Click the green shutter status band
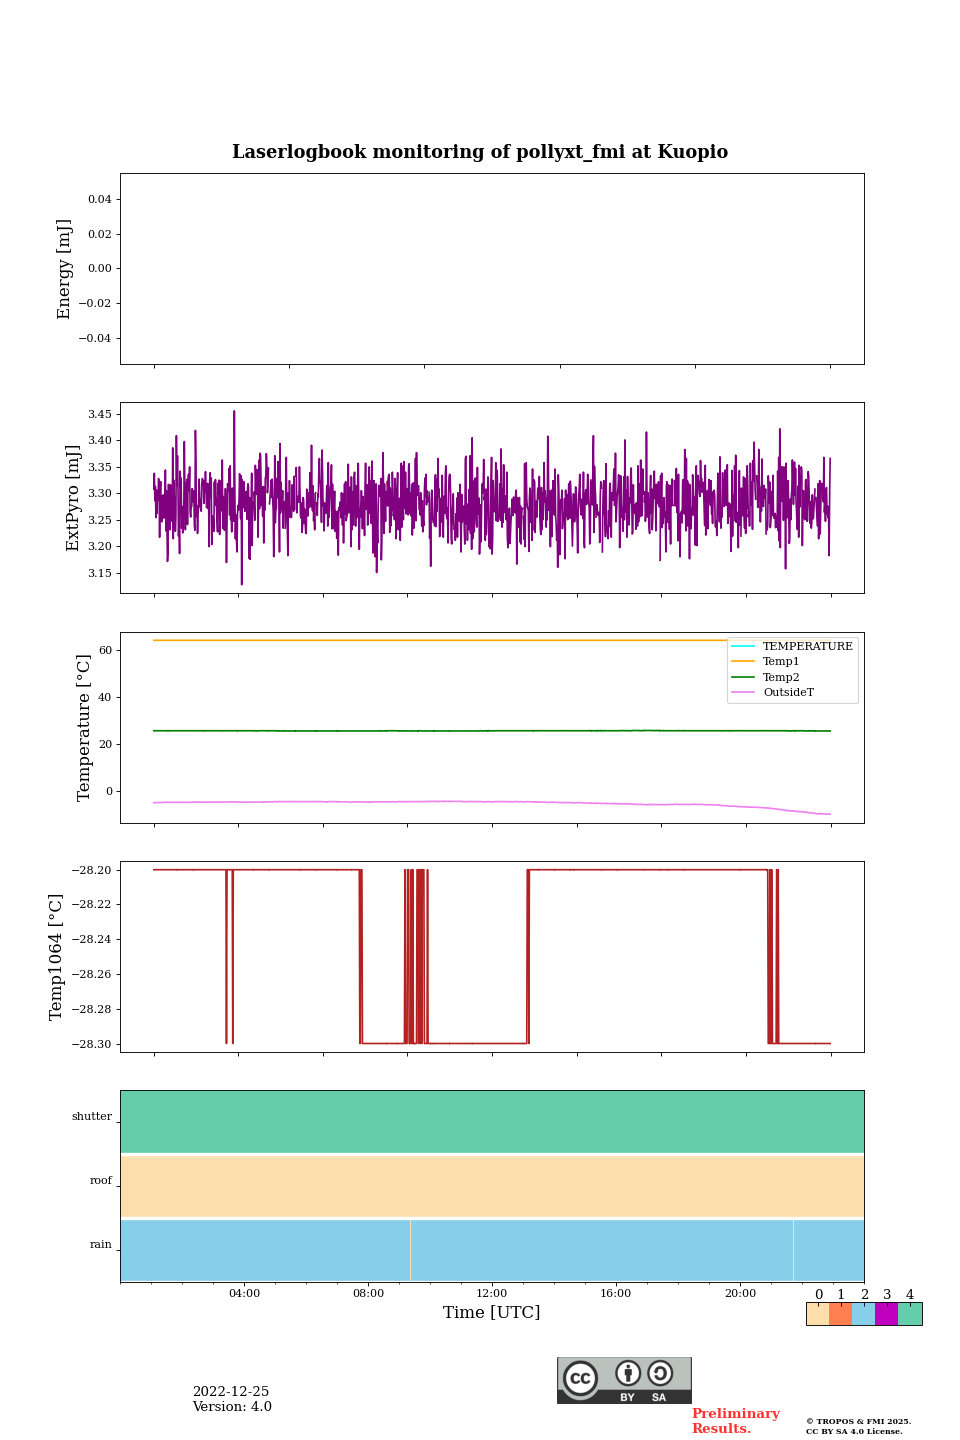The width and height of the screenshot is (960, 1440). pos(492,1121)
